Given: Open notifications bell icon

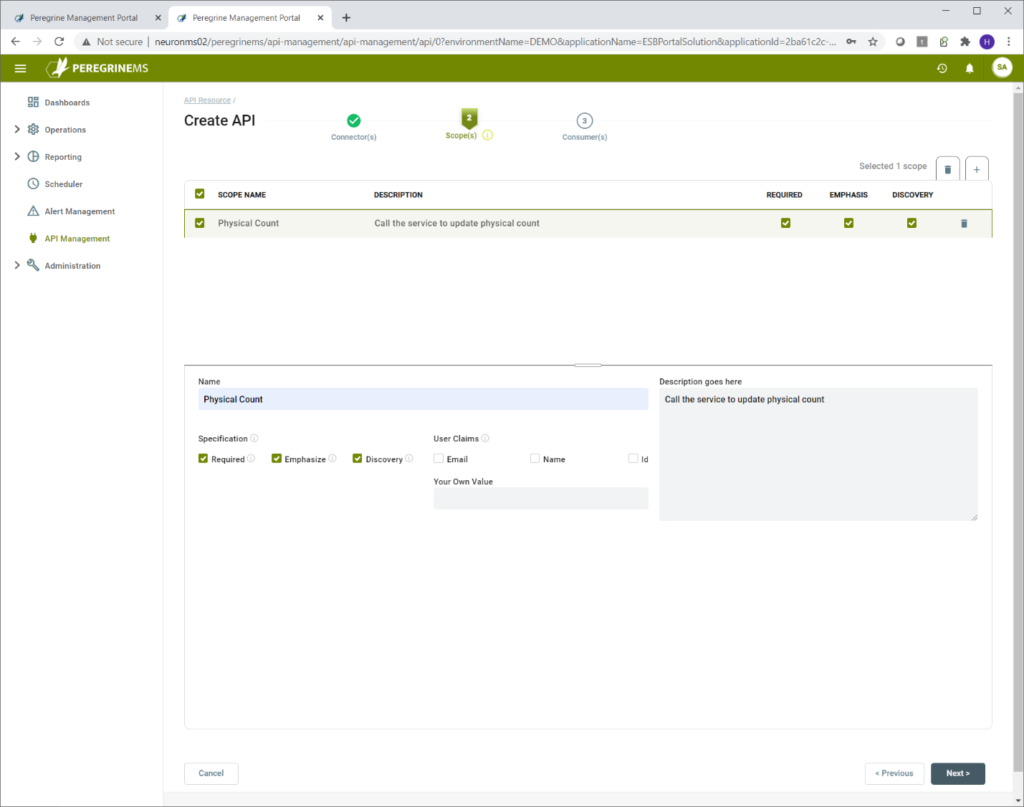Looking at the screenshot, I should (x=969, y=68).
